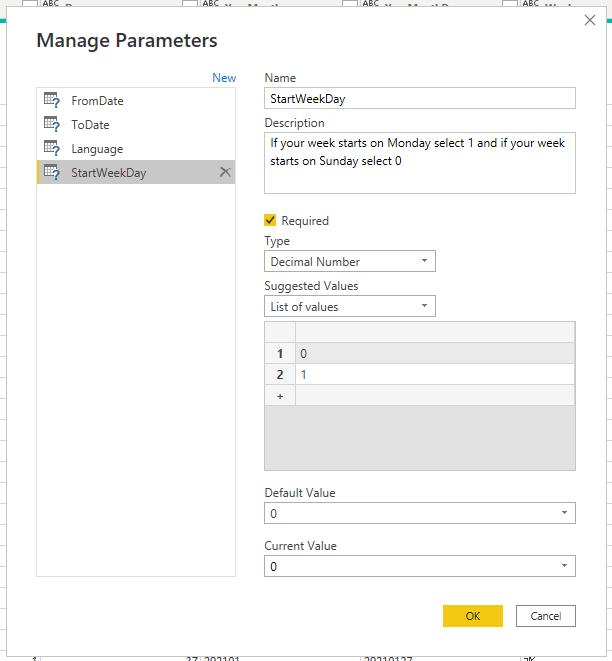Focus the Name text field

(420, 98)
